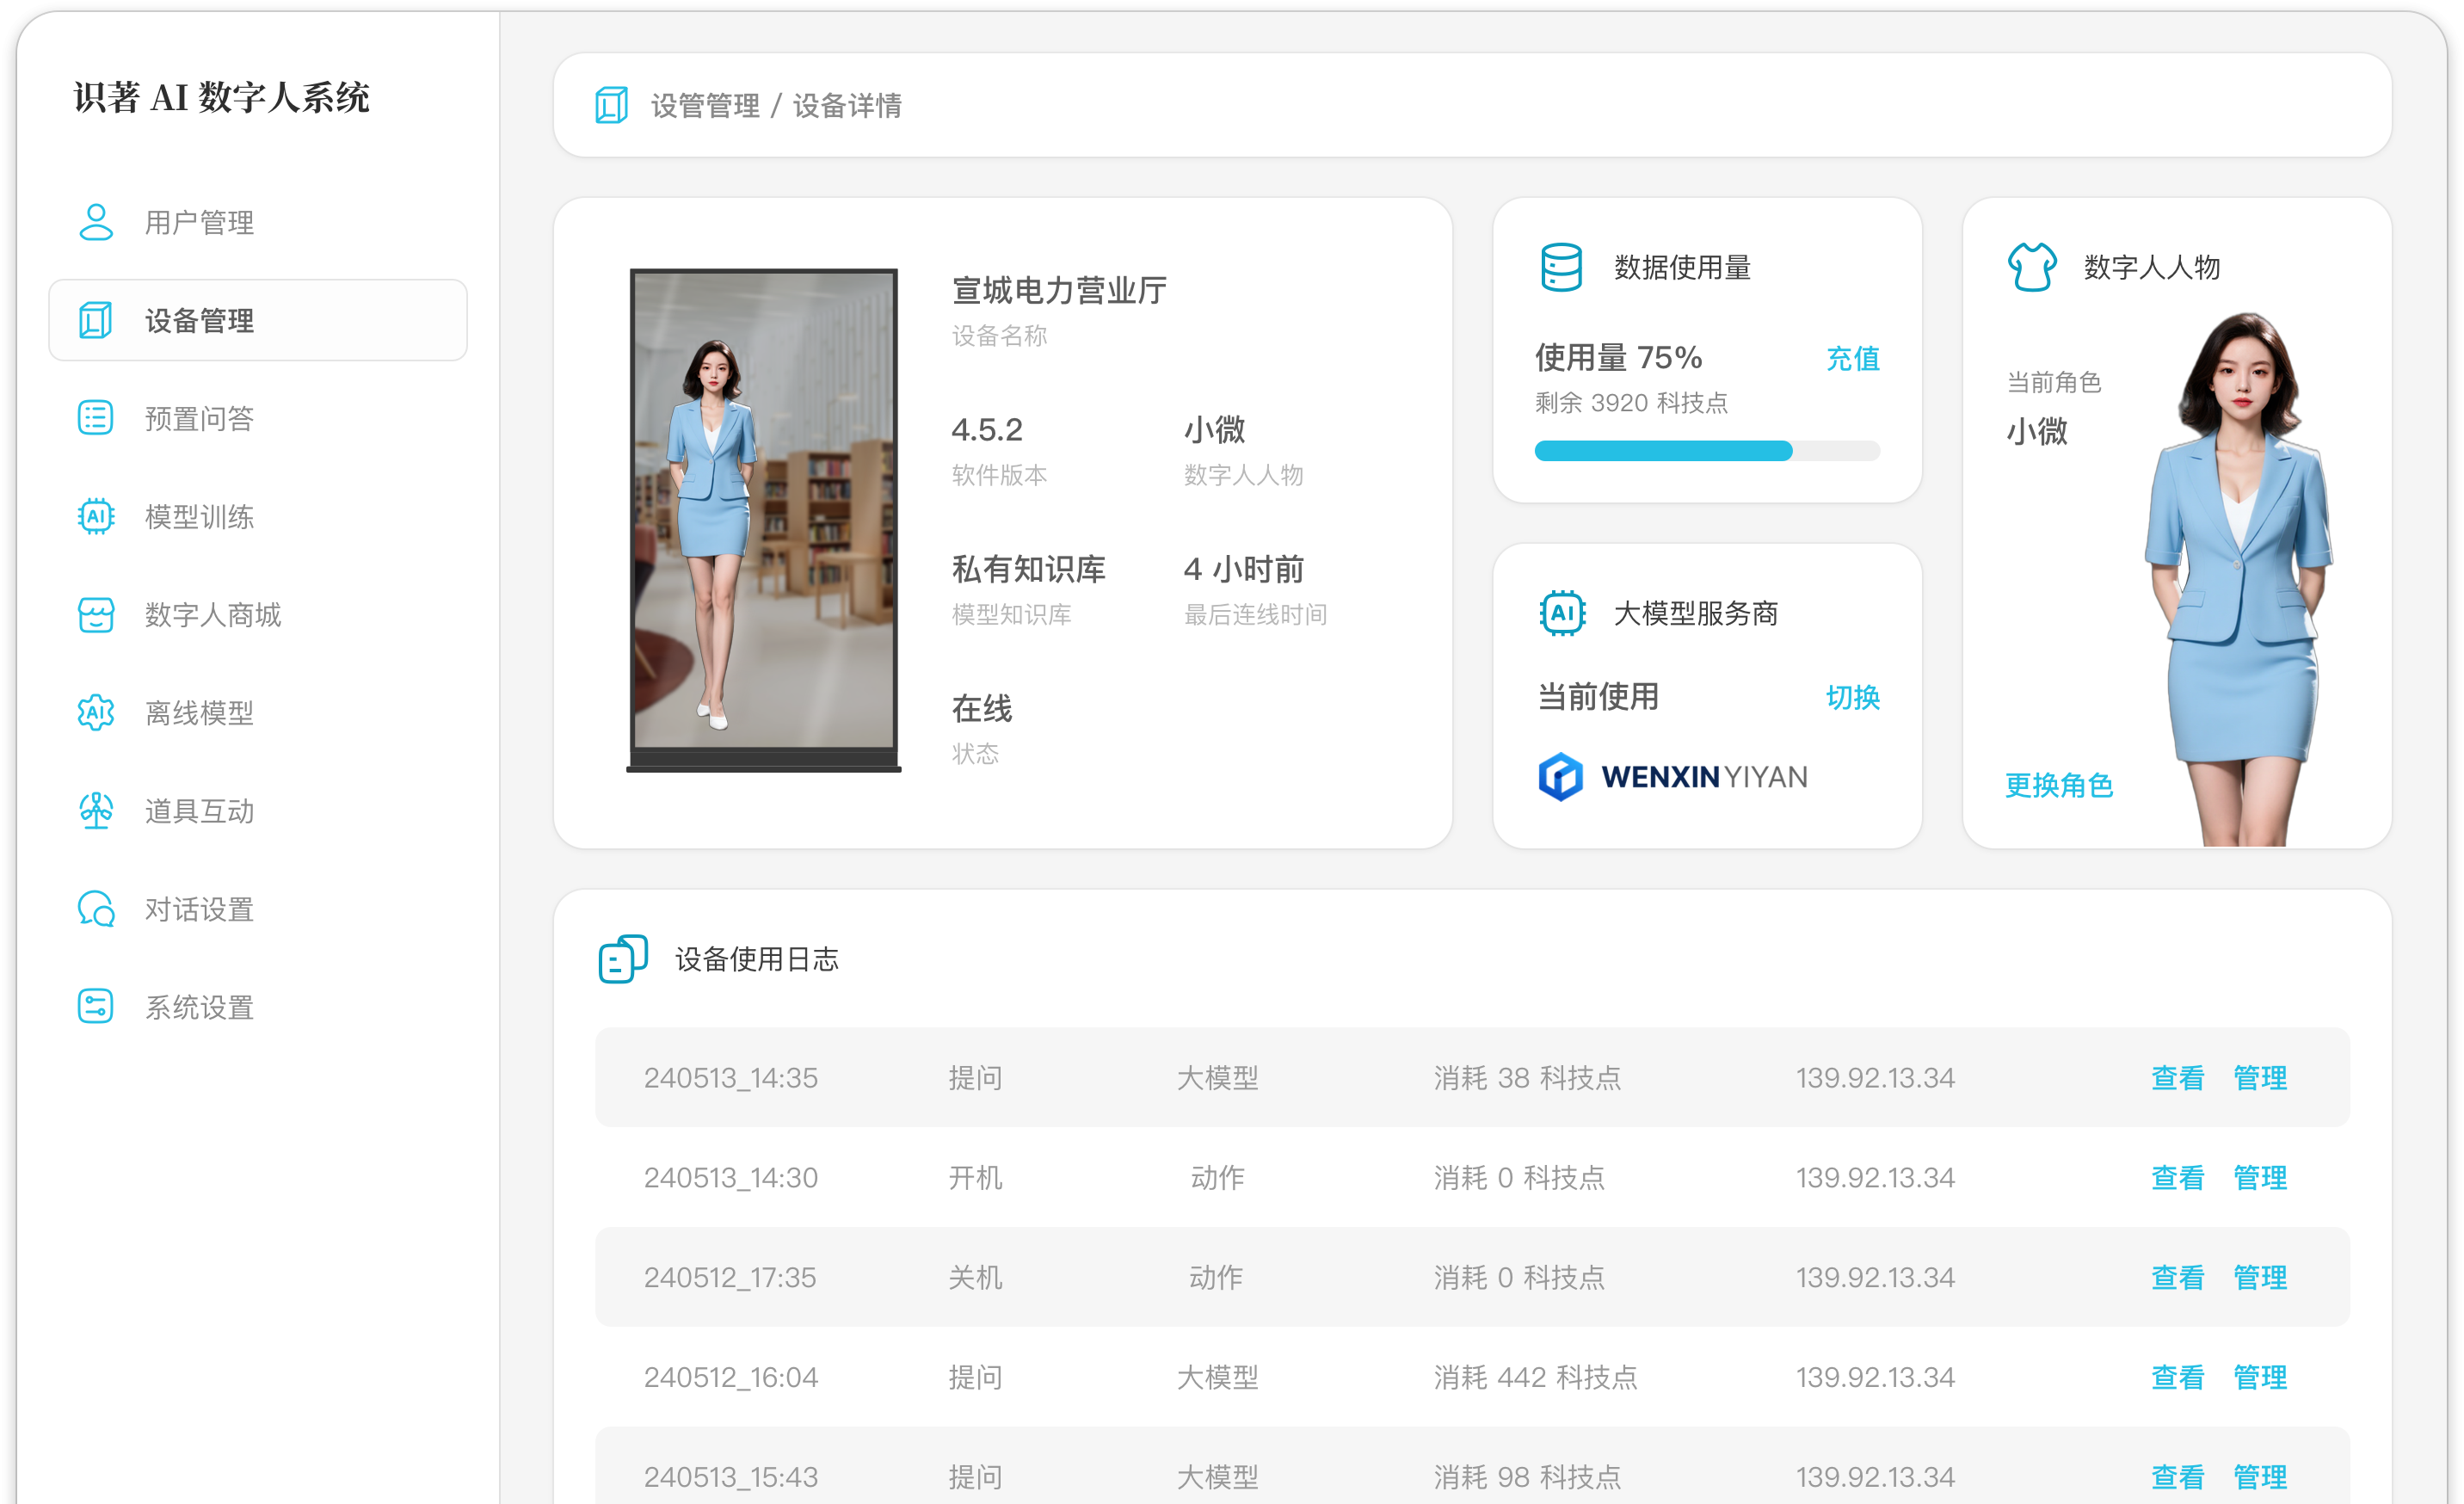Click the 道具互动 sidebar icon
This screenshot has width=2464, height=1504.
click(x=96, y=810)
